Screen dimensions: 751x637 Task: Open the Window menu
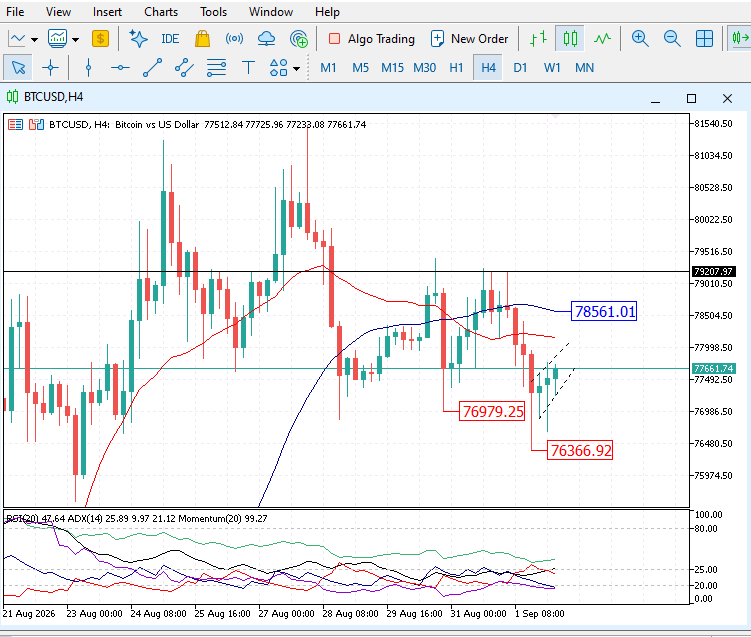tap(271, 11)
